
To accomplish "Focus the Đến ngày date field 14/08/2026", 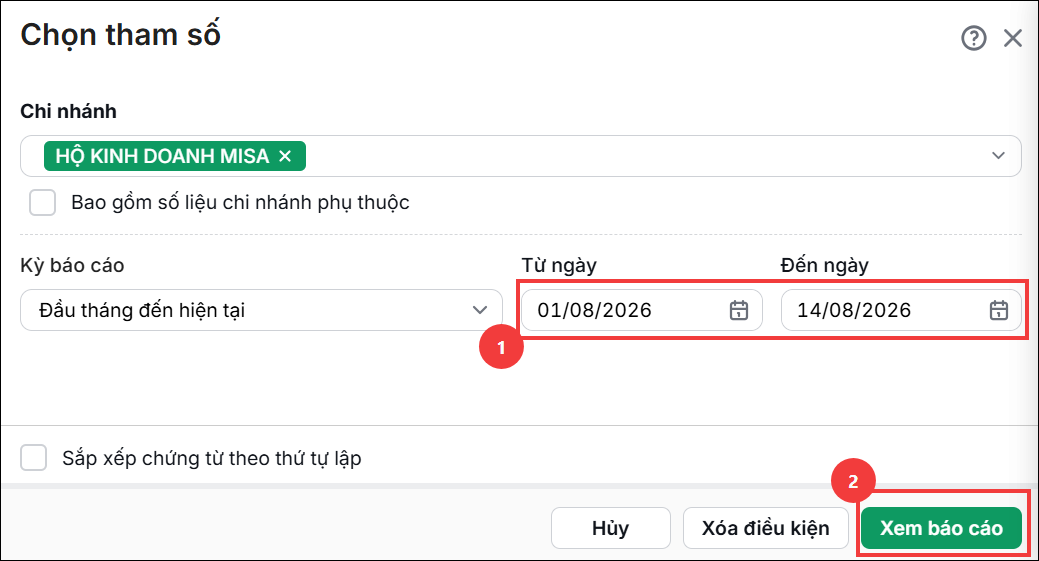I will tap(901, 310).
